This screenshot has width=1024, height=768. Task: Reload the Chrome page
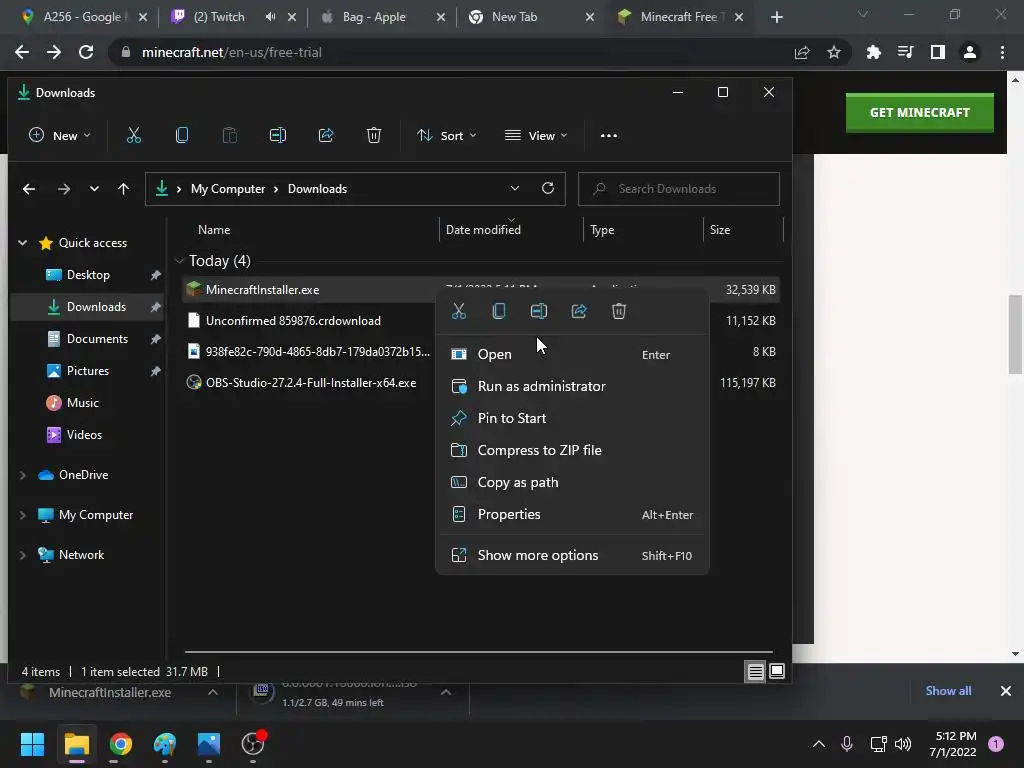point(86,52)
